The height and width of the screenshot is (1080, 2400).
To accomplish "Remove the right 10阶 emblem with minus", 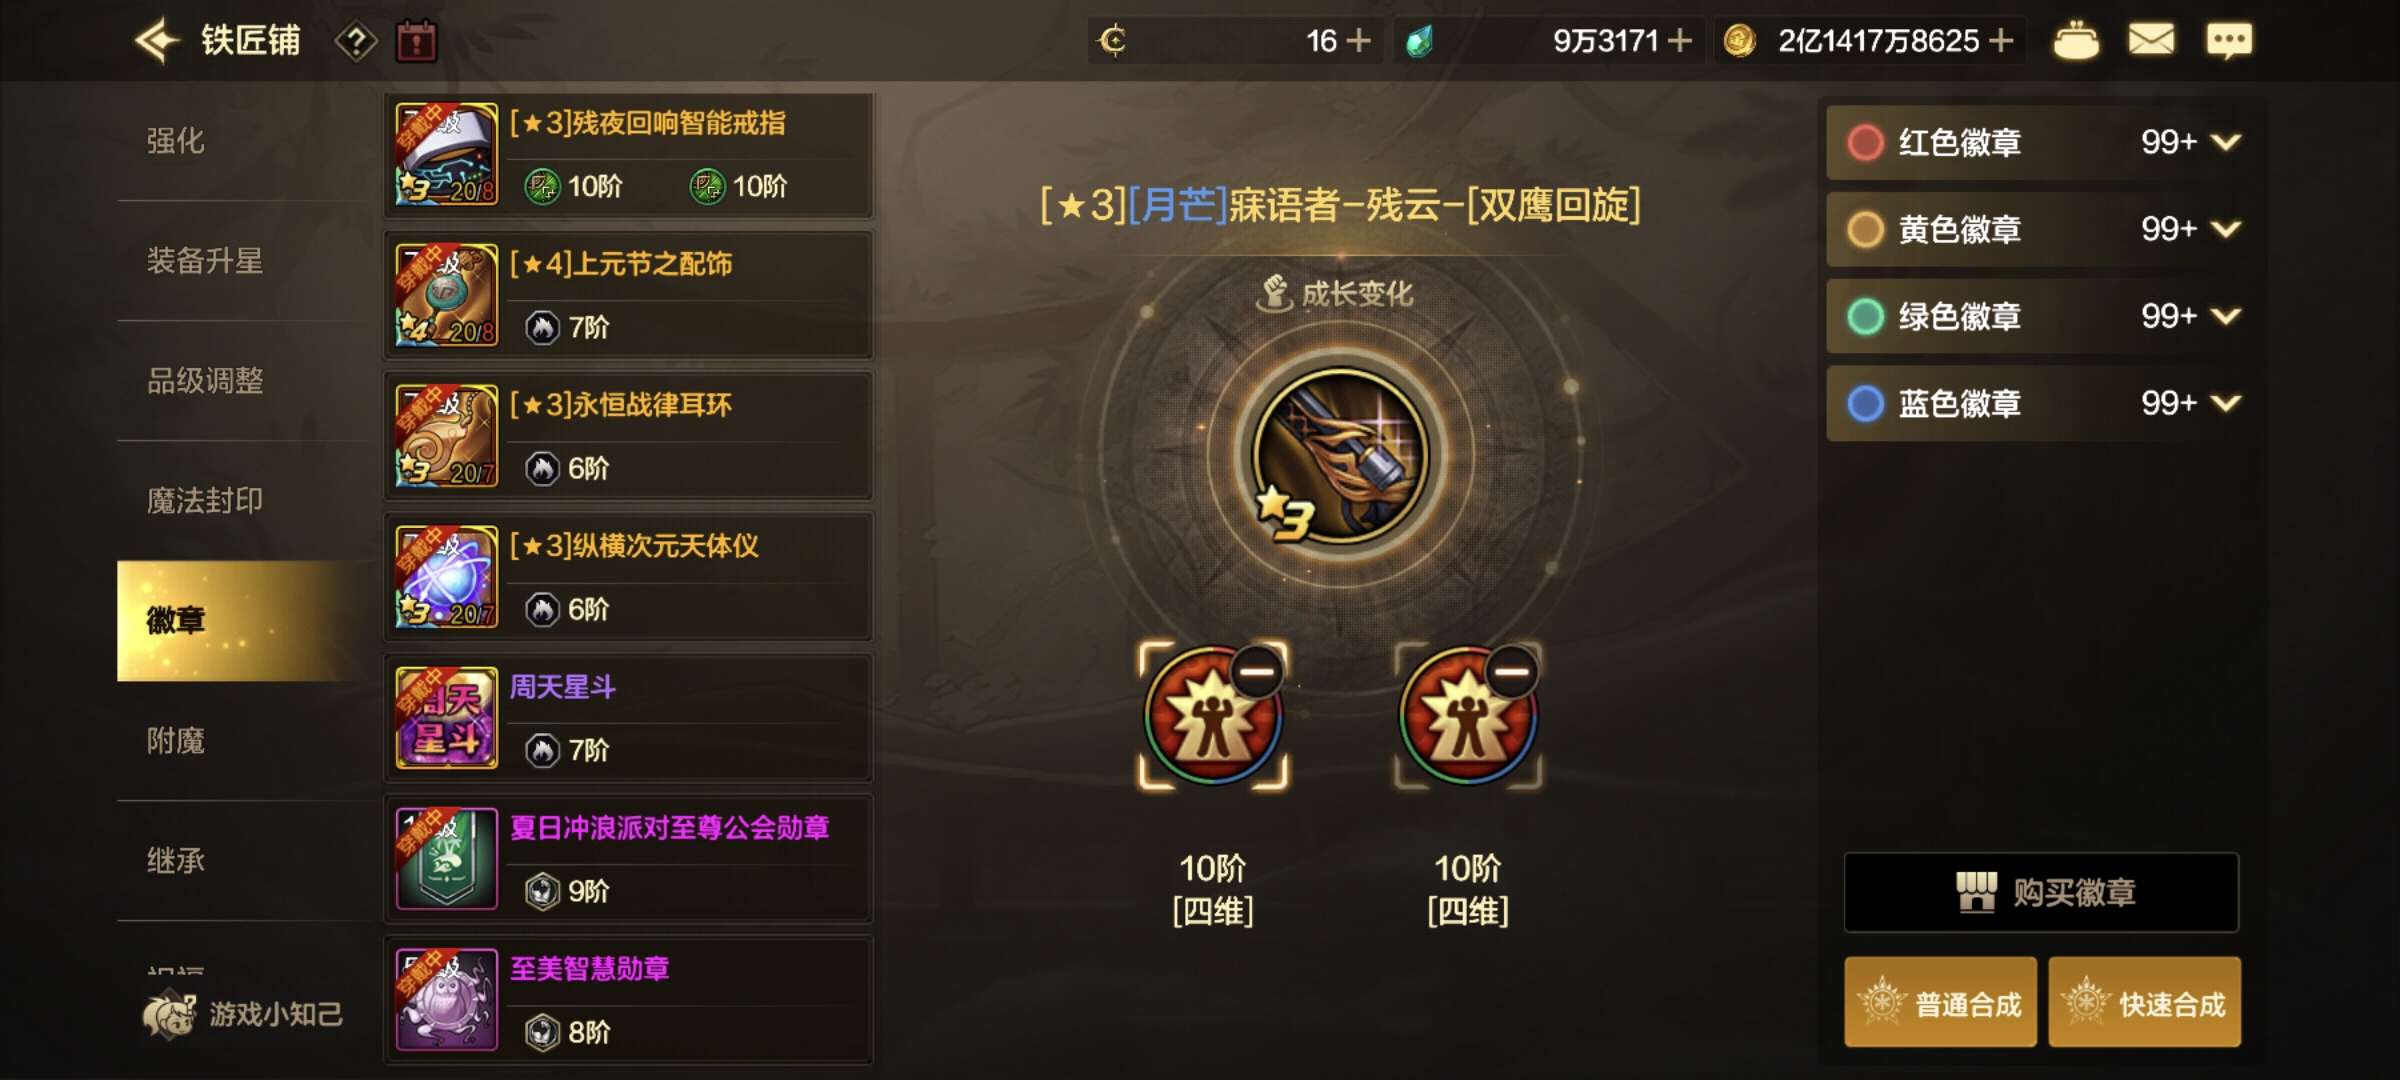I will pyautogui.click(x=1512, y=671).
